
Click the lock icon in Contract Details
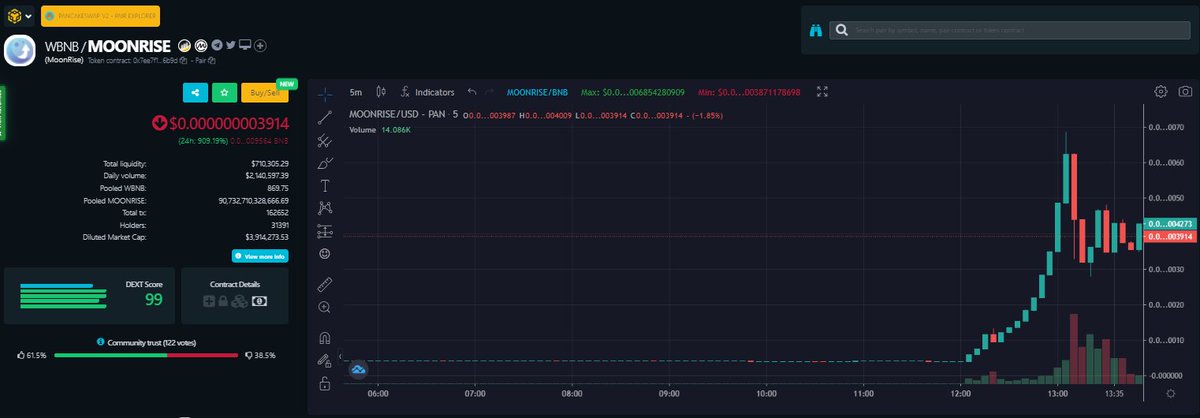click(x=225, y=301)
